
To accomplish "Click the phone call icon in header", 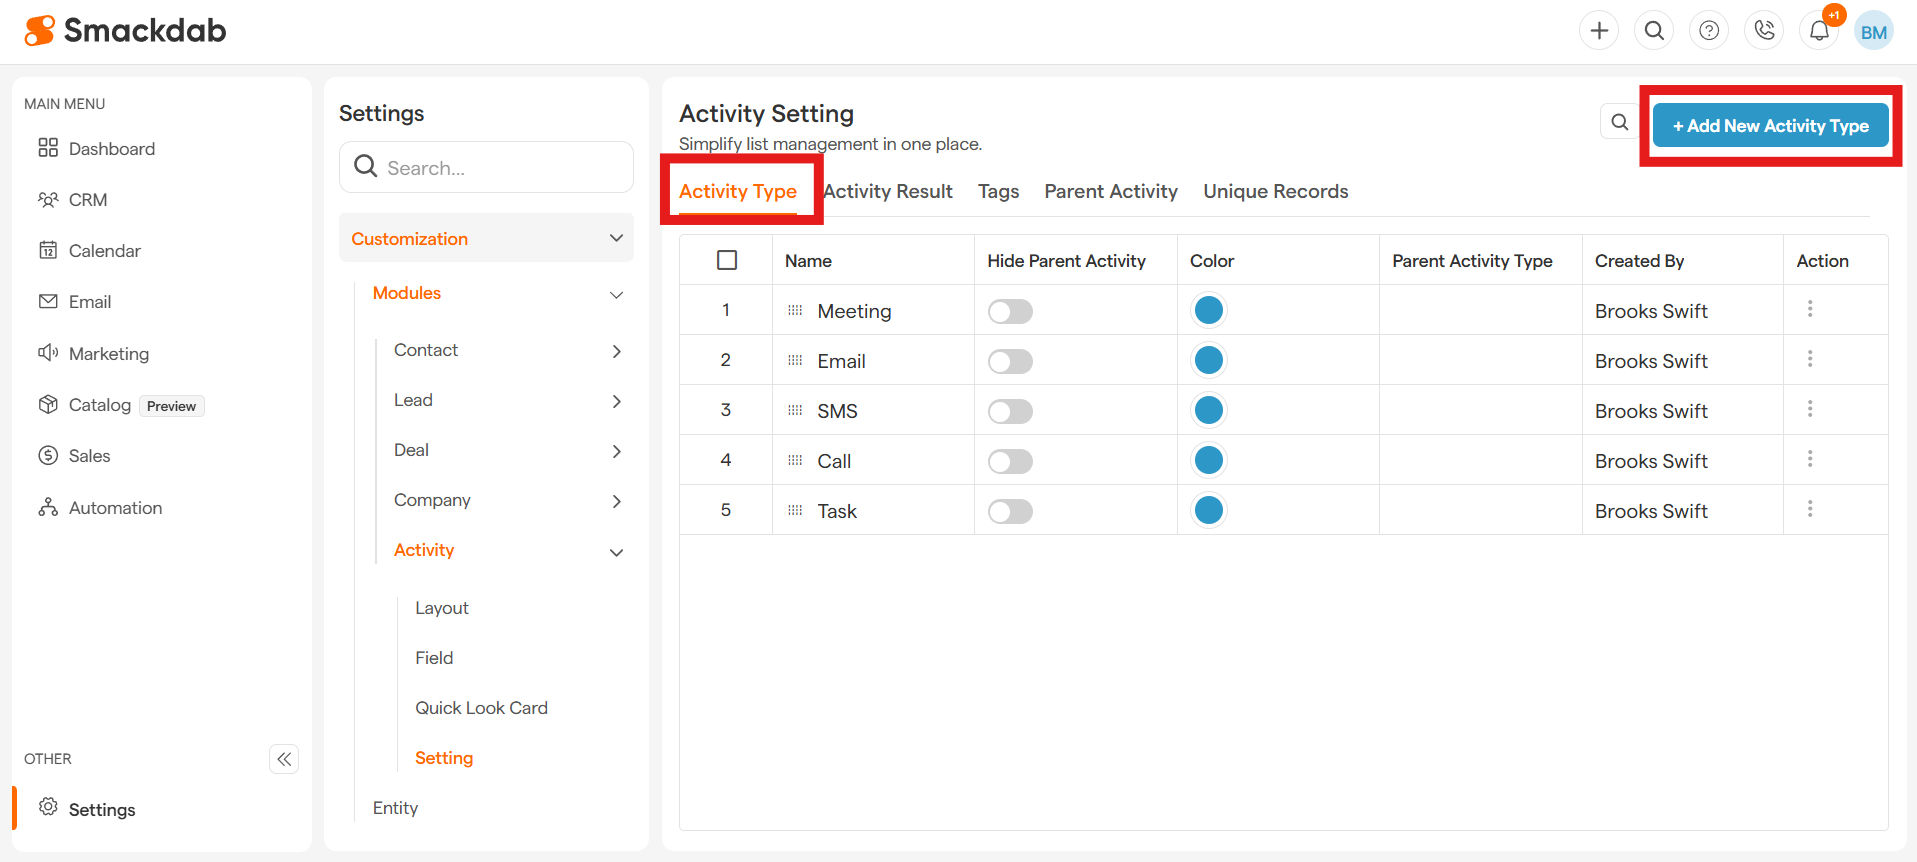I will pos(1764,31).
